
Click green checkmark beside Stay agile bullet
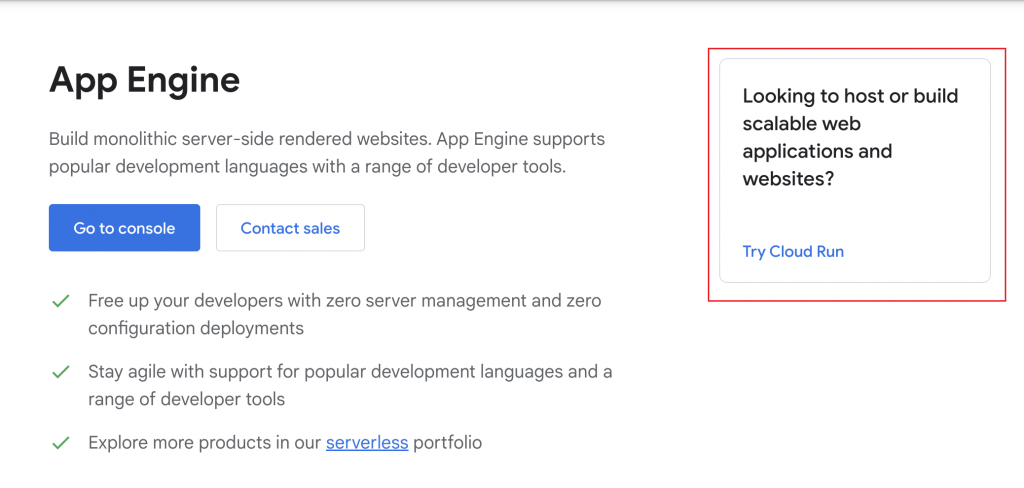[x=61, y=372]
